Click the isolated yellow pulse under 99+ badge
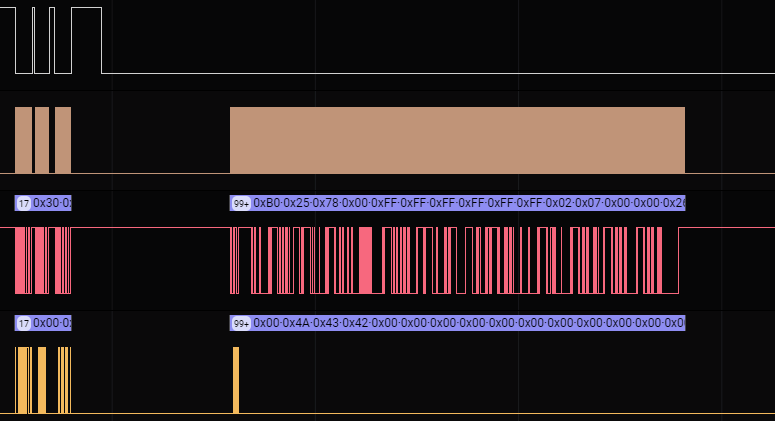 (x=236, y=380)
